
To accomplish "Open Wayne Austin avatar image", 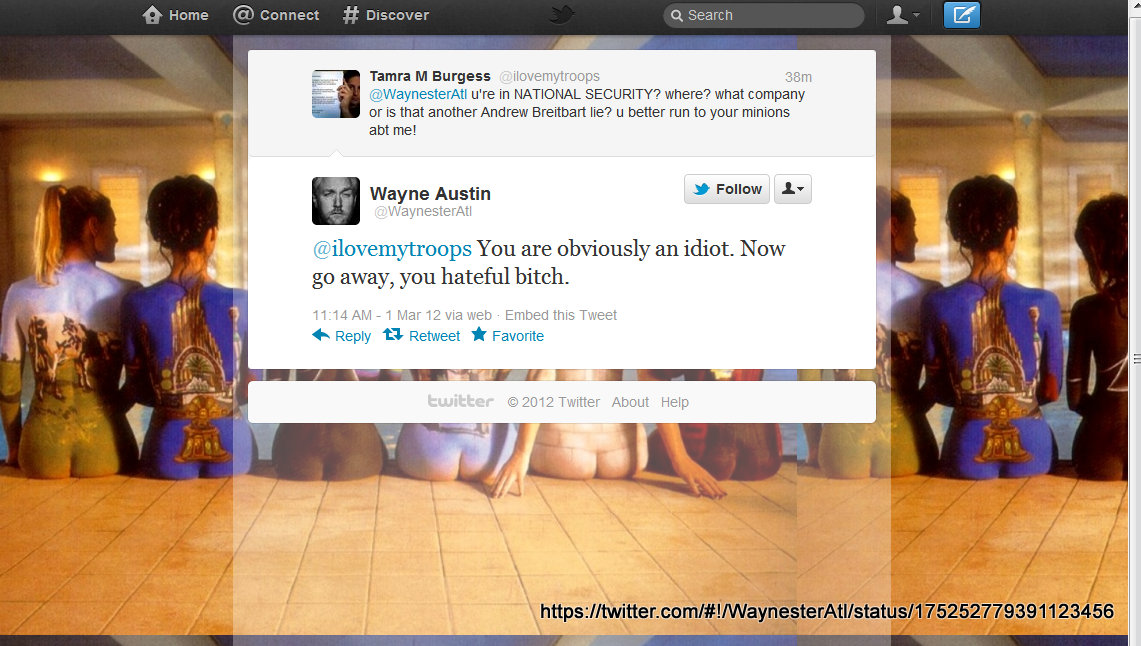I will tap(335, 201).
